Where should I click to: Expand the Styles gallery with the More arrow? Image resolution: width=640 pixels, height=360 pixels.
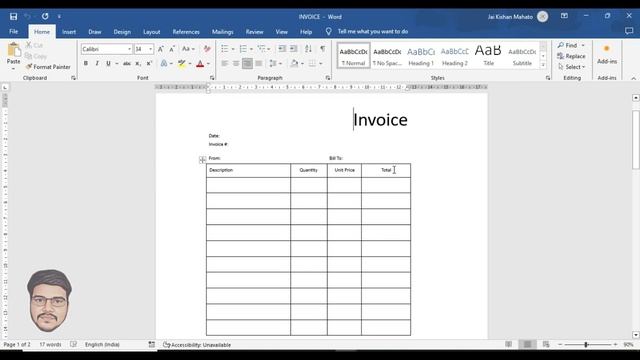[543, 65]
